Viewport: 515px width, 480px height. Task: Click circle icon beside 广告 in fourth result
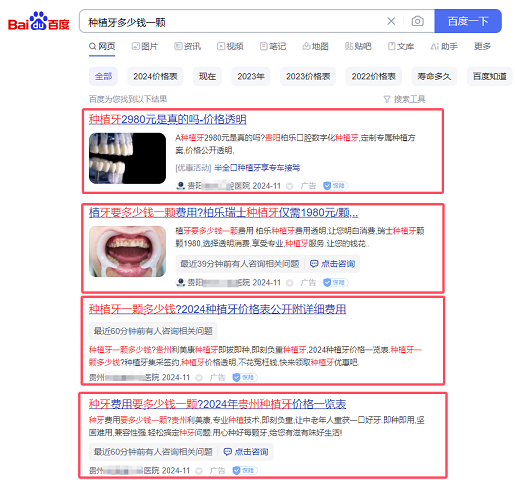coord(199,471)
